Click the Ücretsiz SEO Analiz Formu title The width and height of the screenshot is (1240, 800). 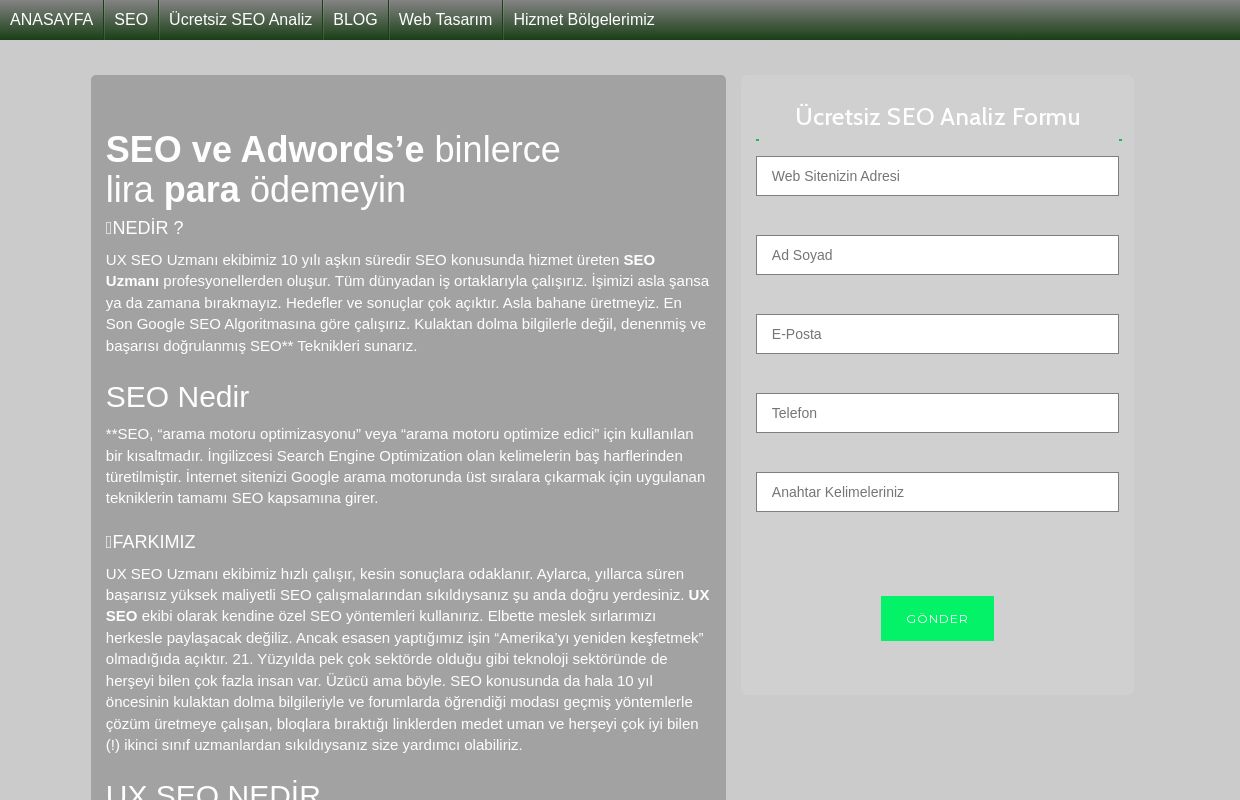pos(937,117)
